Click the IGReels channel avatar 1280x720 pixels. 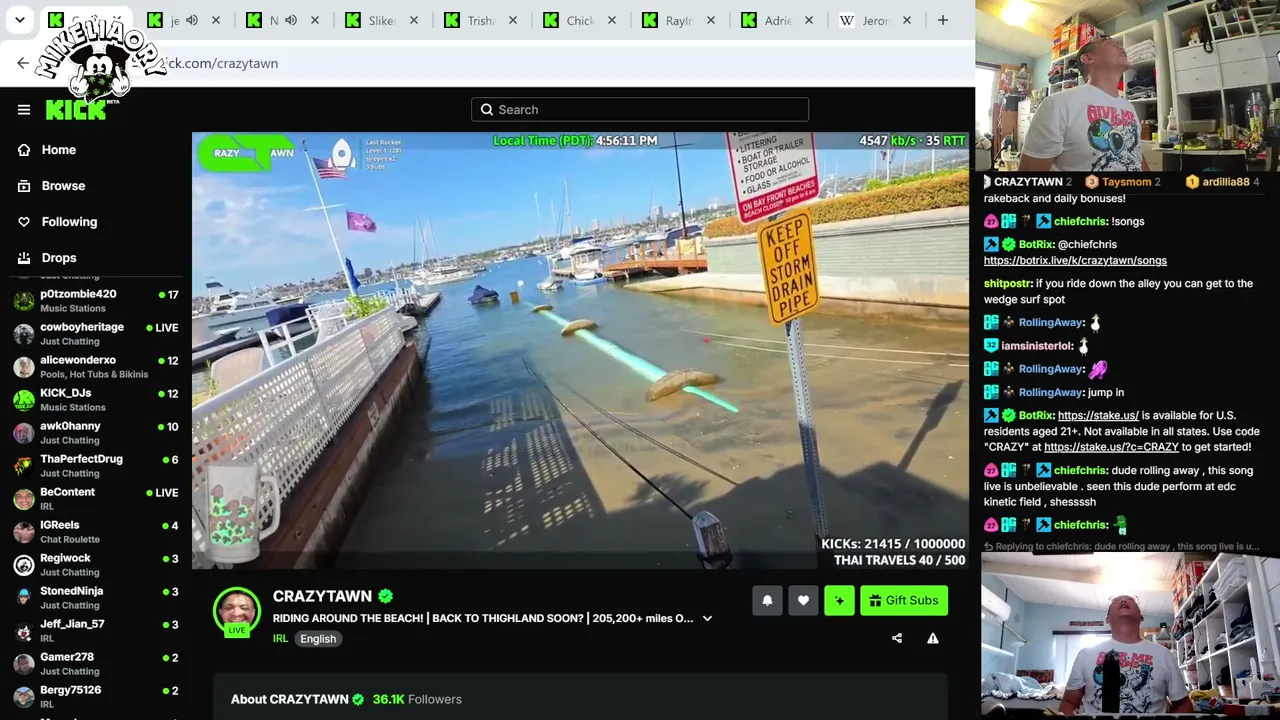click(24, 532)
